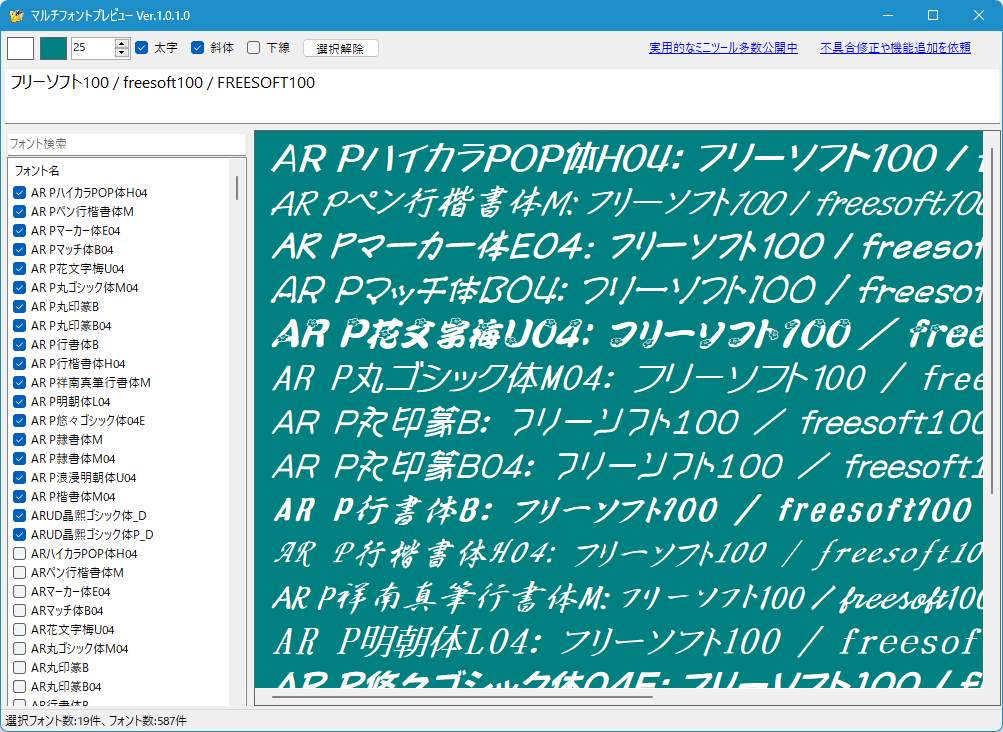
Task: Click the 選択解除 button
Action: point(340,49)
